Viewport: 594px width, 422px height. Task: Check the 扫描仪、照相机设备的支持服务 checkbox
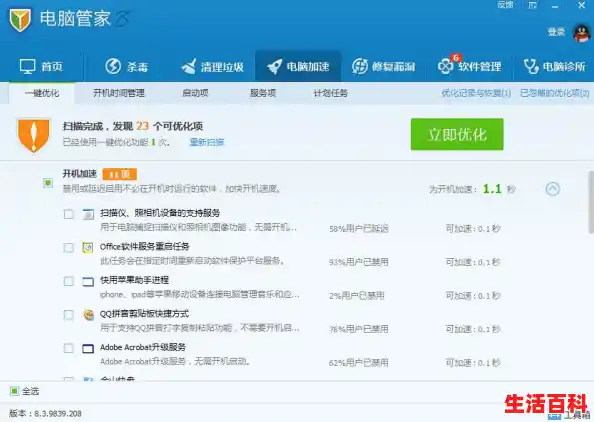pos(69,214)
